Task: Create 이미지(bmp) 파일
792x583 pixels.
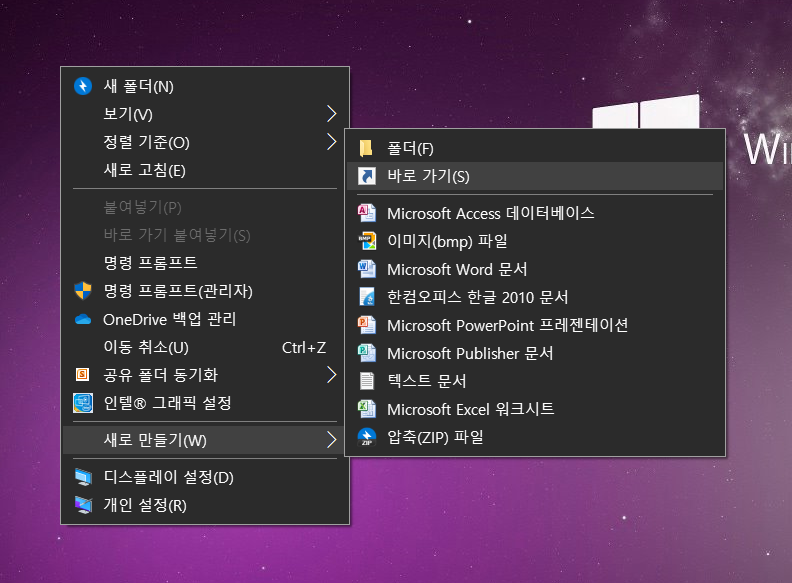Action: (x=535, y=241)
